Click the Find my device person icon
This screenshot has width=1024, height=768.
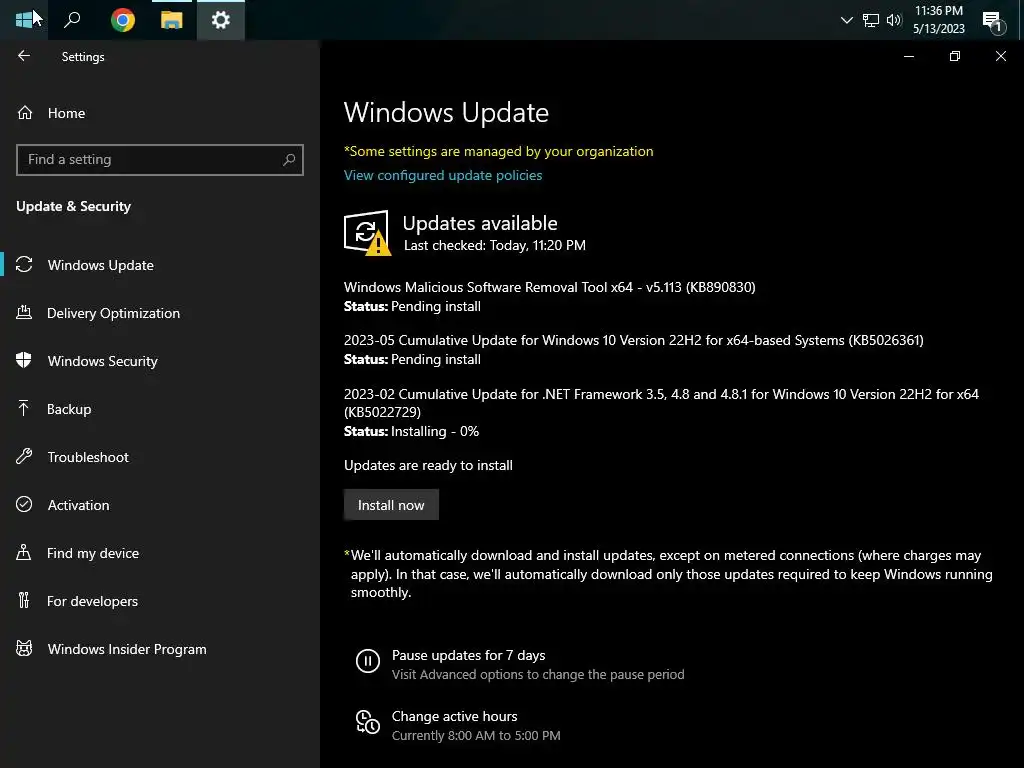pos(24,552)
